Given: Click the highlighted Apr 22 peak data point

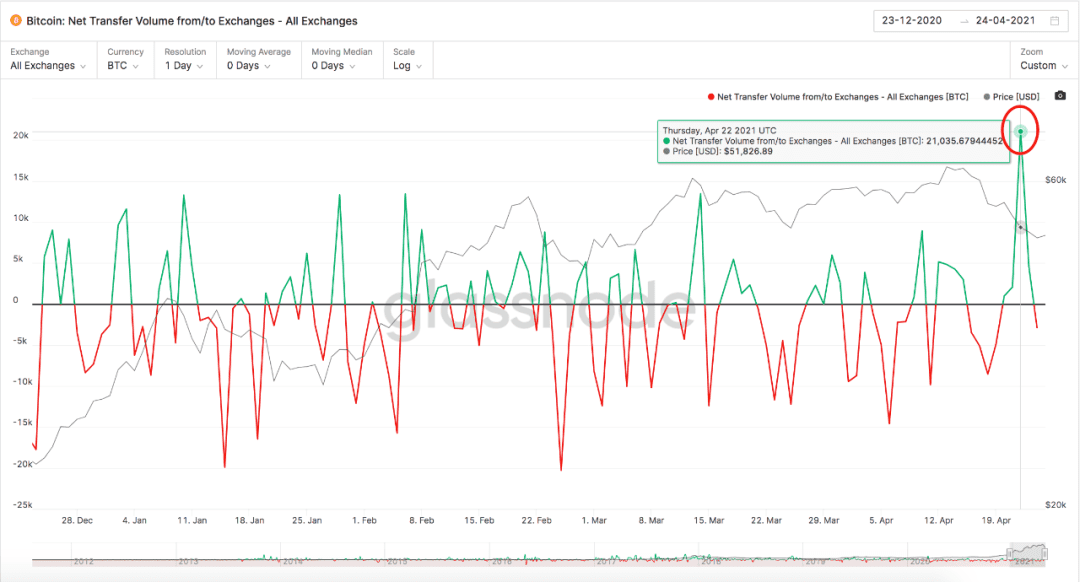Looking at the screenshot, I should (x=1021, y=132).
